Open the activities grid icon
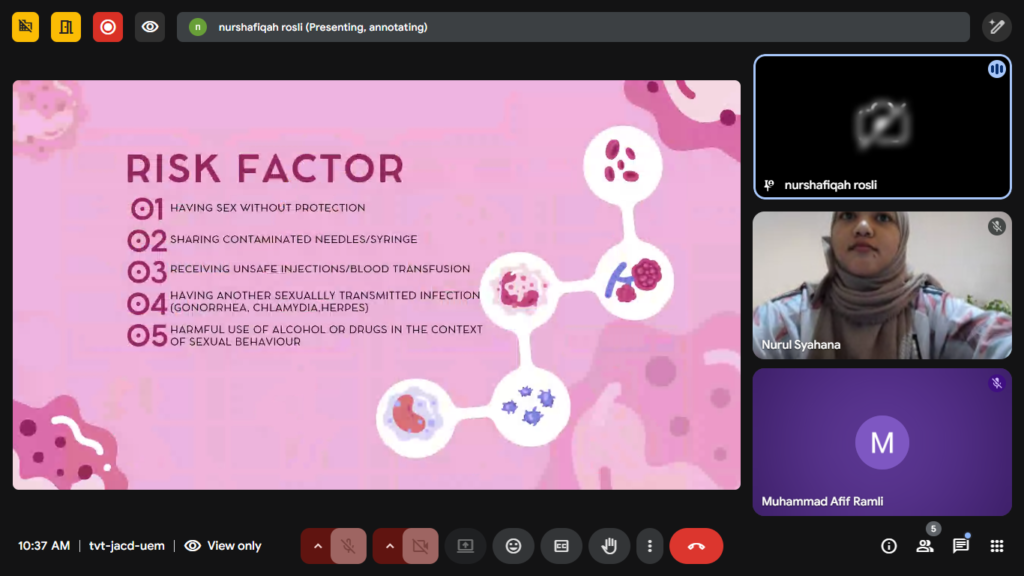Image resolution: width=1024 pixels, height=576 pixels. (996, 546)
